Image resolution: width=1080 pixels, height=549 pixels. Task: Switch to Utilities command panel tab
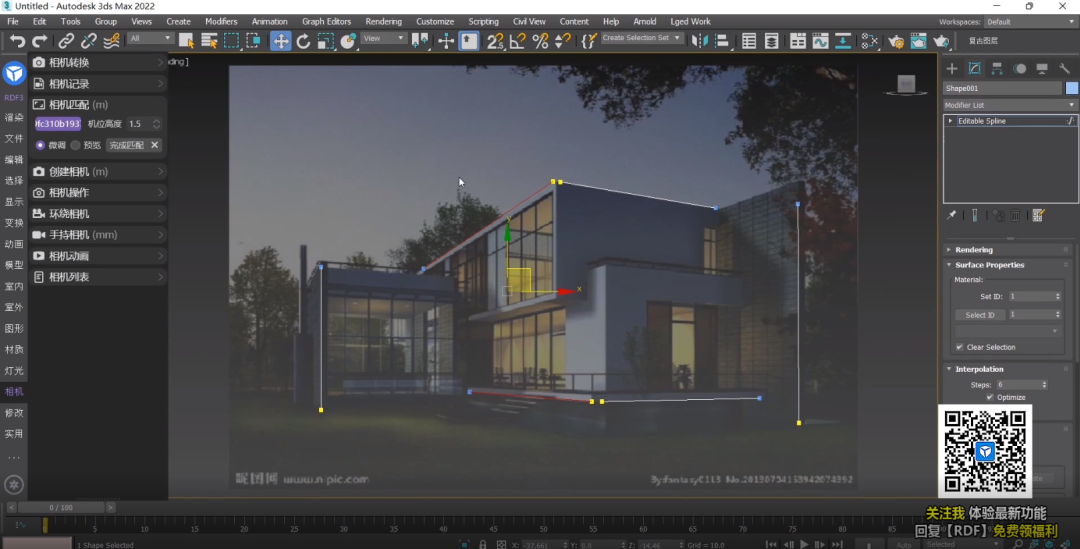[1064, 68]
